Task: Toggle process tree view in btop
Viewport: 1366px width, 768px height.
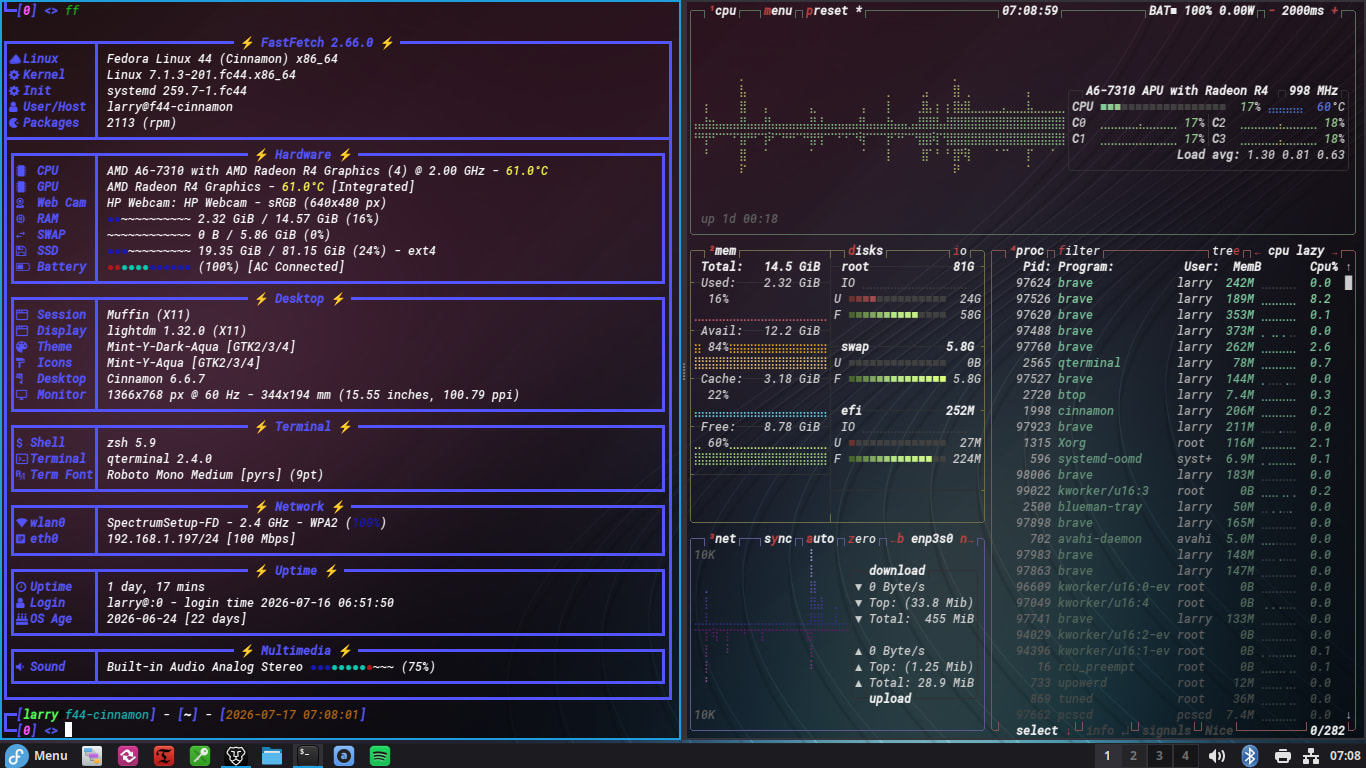Action: point(1225,251)
